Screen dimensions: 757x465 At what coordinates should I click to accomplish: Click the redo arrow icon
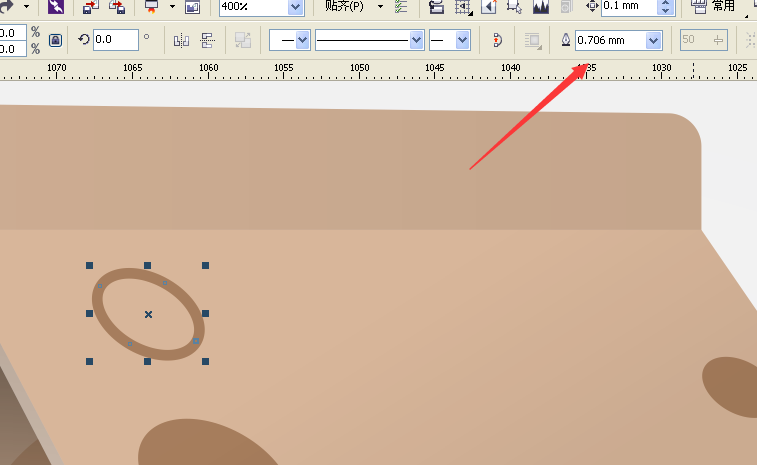click(6, 6)
